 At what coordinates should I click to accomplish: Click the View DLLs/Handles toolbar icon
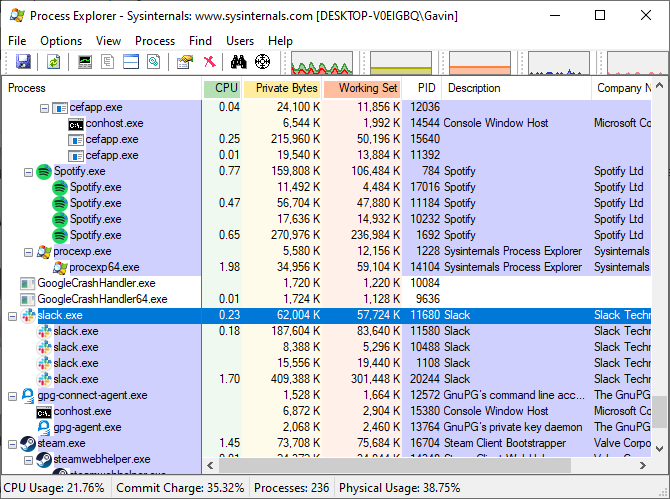[154, 62]
